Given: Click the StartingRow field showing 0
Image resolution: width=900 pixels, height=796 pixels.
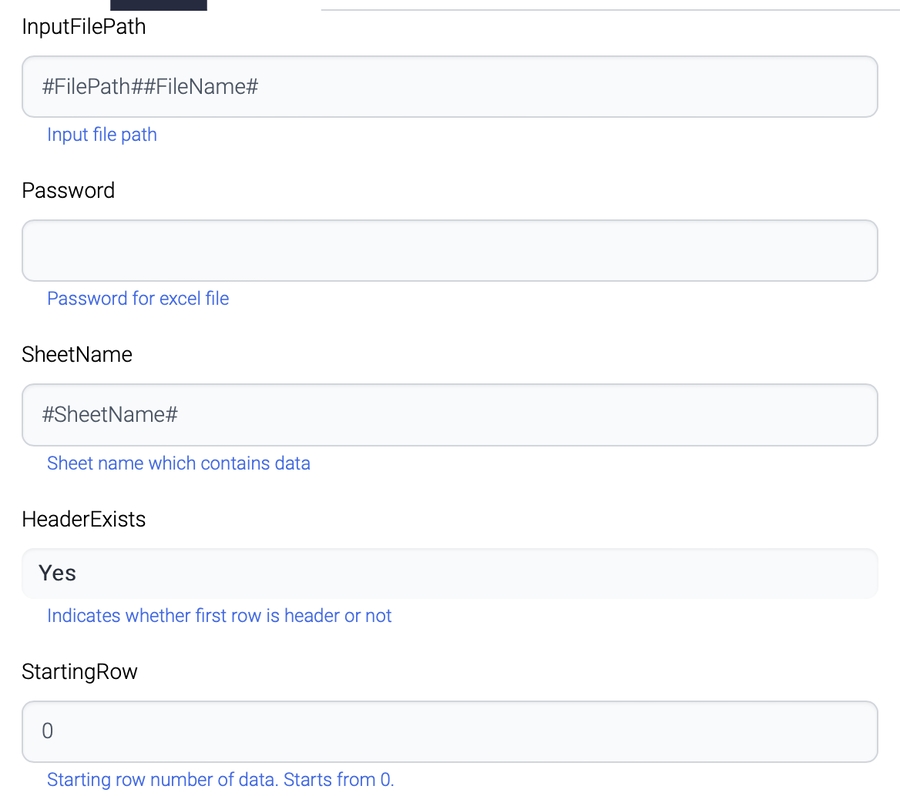Looking at the screenshot, I should (450, 731).
